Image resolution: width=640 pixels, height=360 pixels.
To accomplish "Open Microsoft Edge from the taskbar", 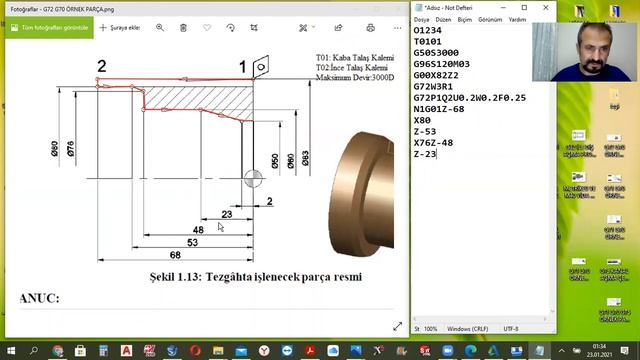I will coord(471,351).
